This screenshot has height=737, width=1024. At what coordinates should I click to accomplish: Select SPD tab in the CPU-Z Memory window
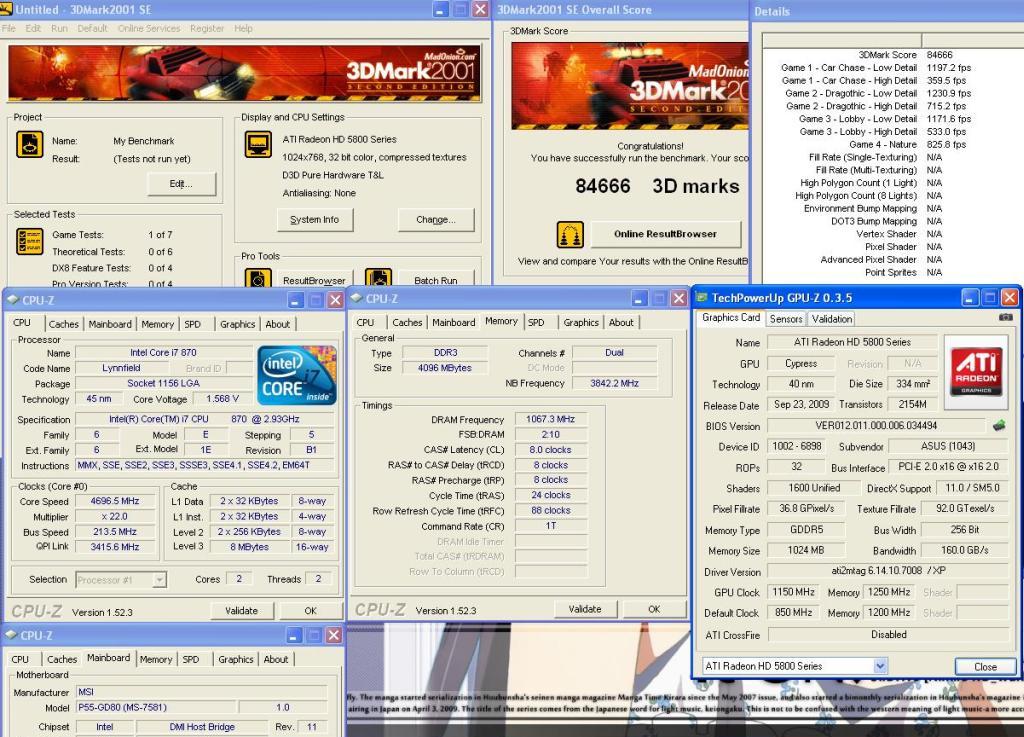click(536, 322)
